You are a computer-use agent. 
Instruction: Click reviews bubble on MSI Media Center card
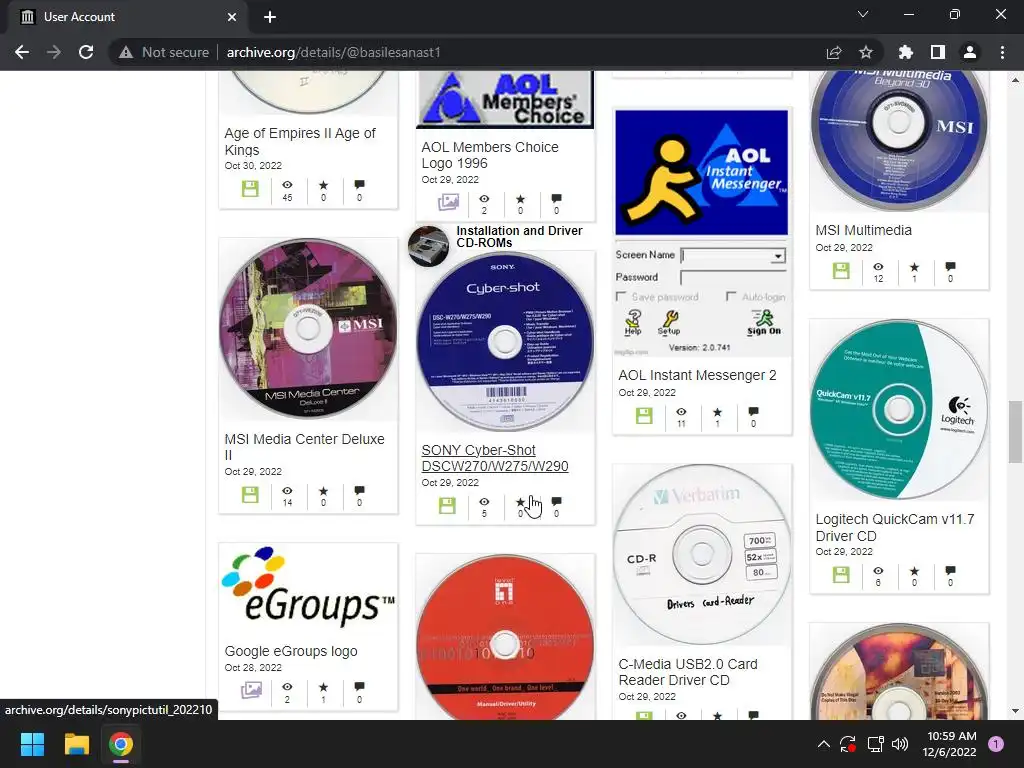(359, 490)
